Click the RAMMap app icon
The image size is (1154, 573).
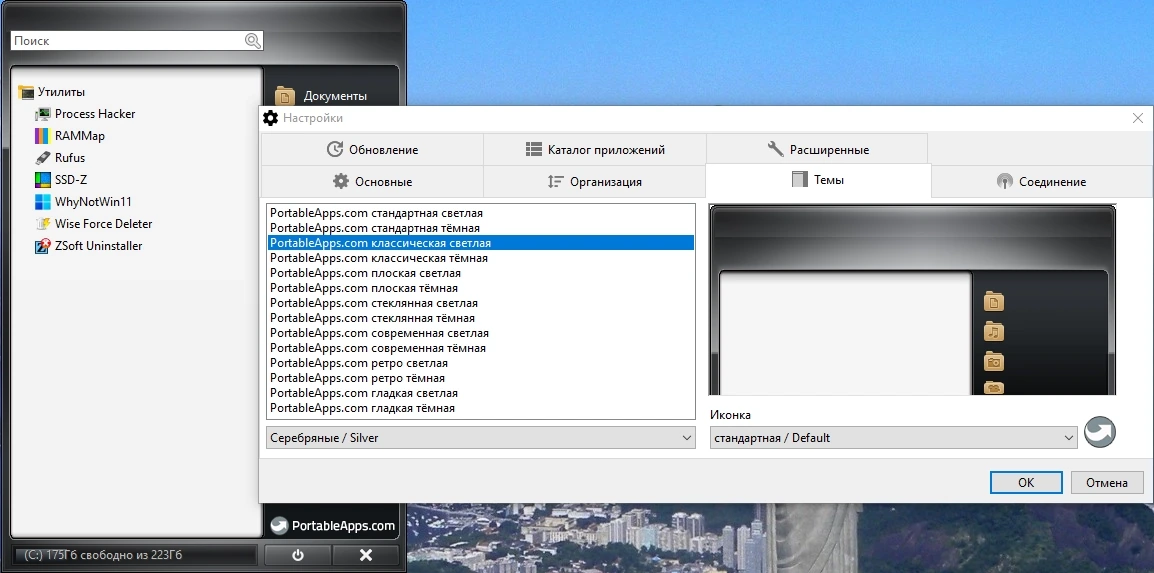43,136
